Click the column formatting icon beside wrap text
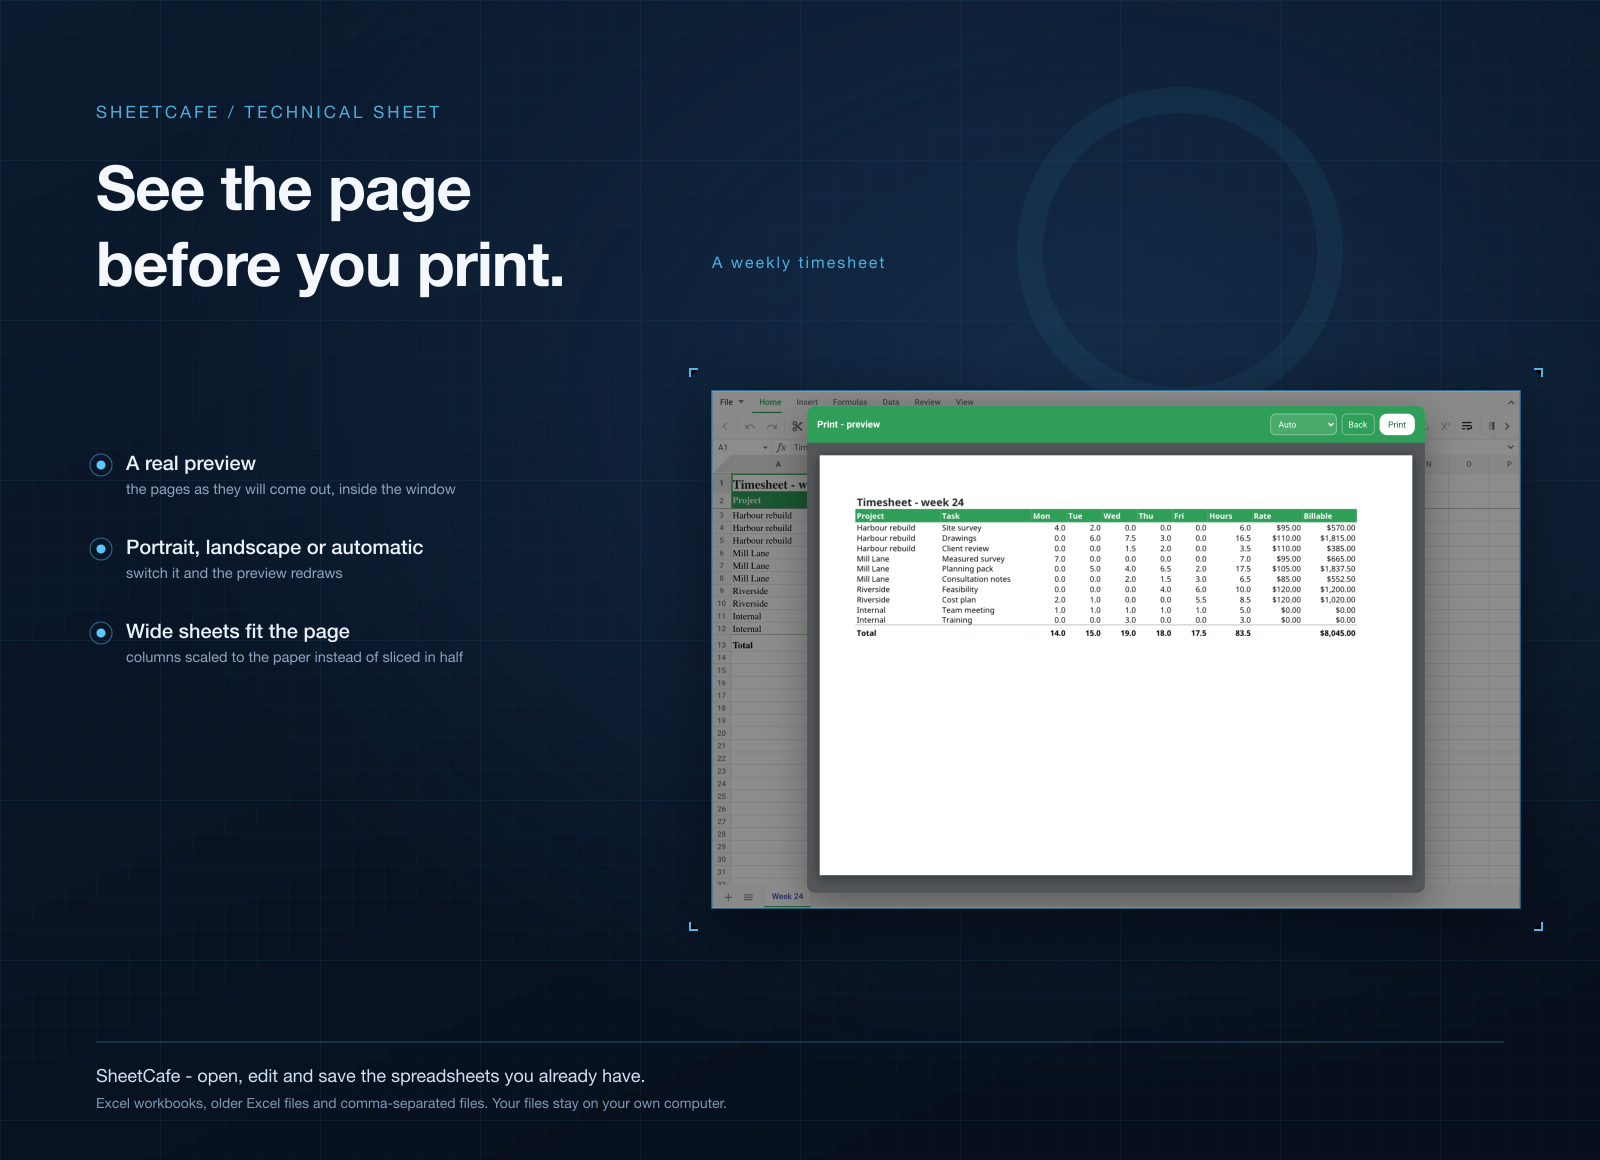 (x=1491, y=426)
